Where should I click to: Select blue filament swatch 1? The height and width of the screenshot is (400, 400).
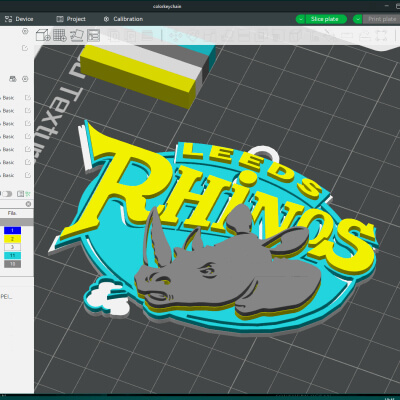(x=12, y=230)
